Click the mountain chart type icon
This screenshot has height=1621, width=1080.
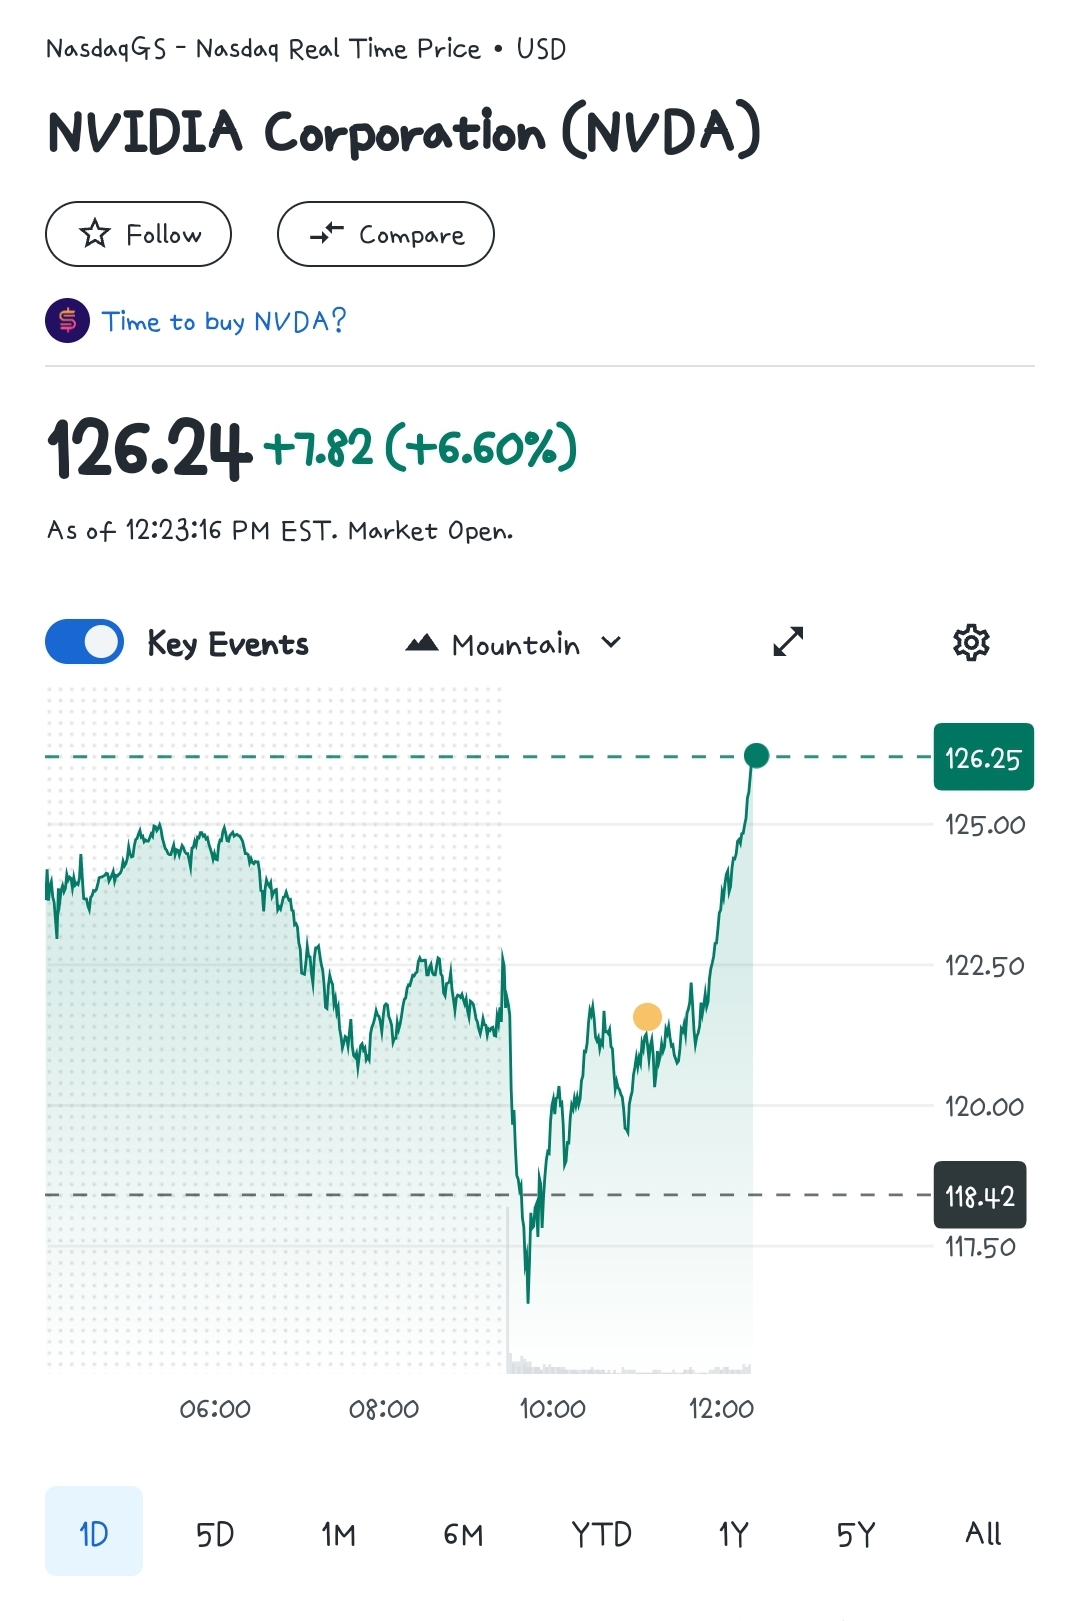click(422, 643)
